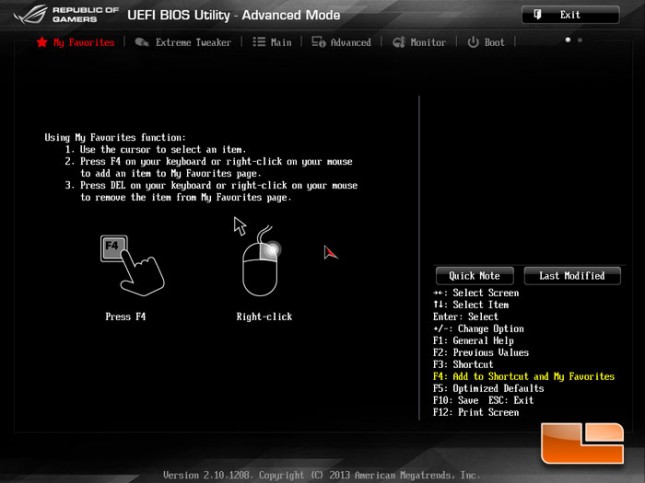Open the Advanced tab
Viewport: 645px width, 483px height.
click(341, 42)
